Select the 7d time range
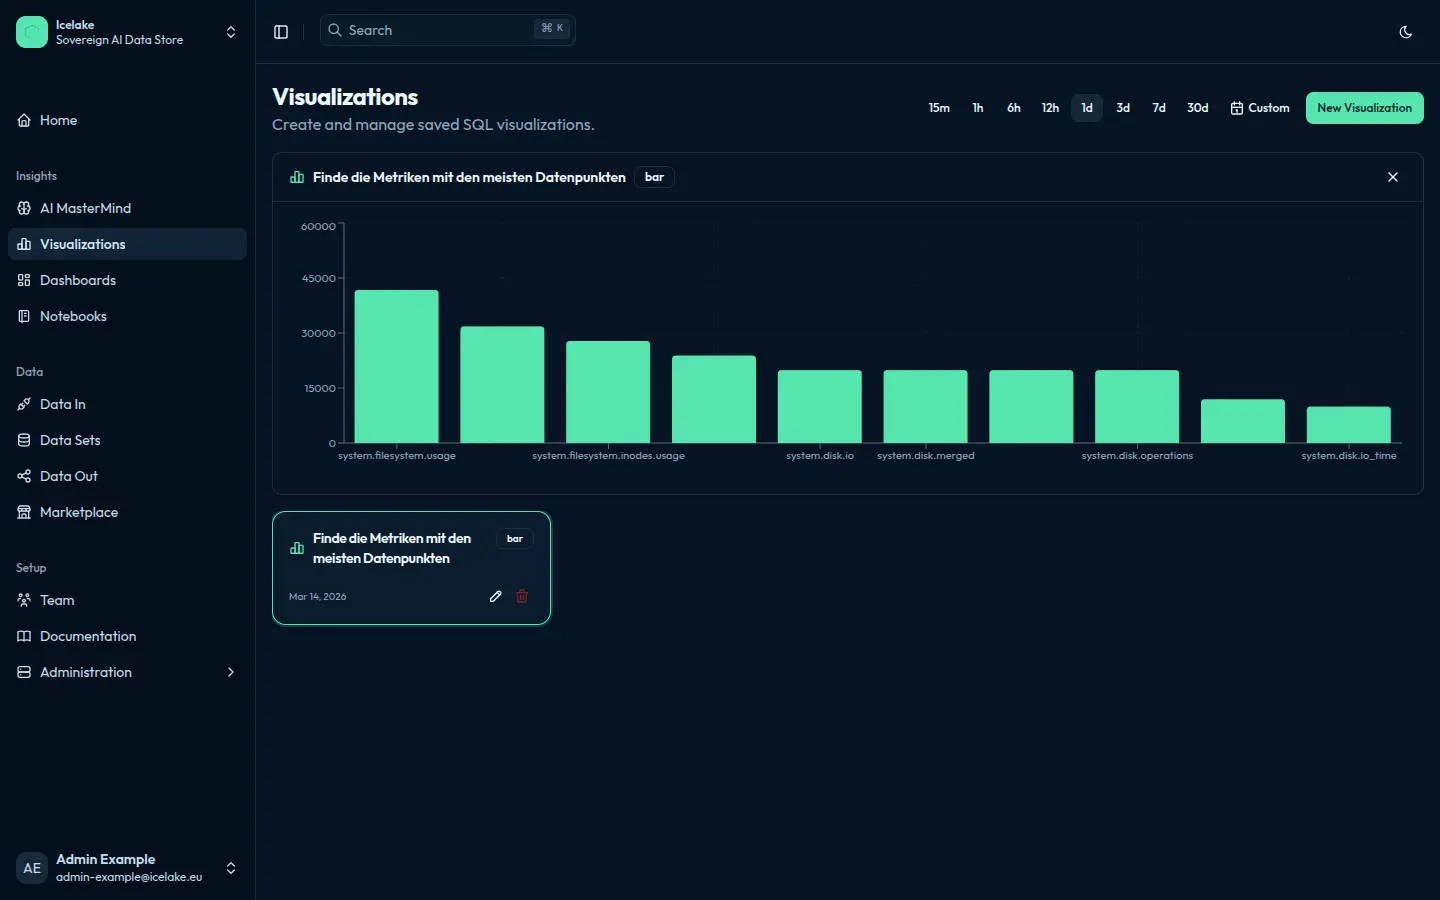1440x900 pixels. pos(1159,108)
